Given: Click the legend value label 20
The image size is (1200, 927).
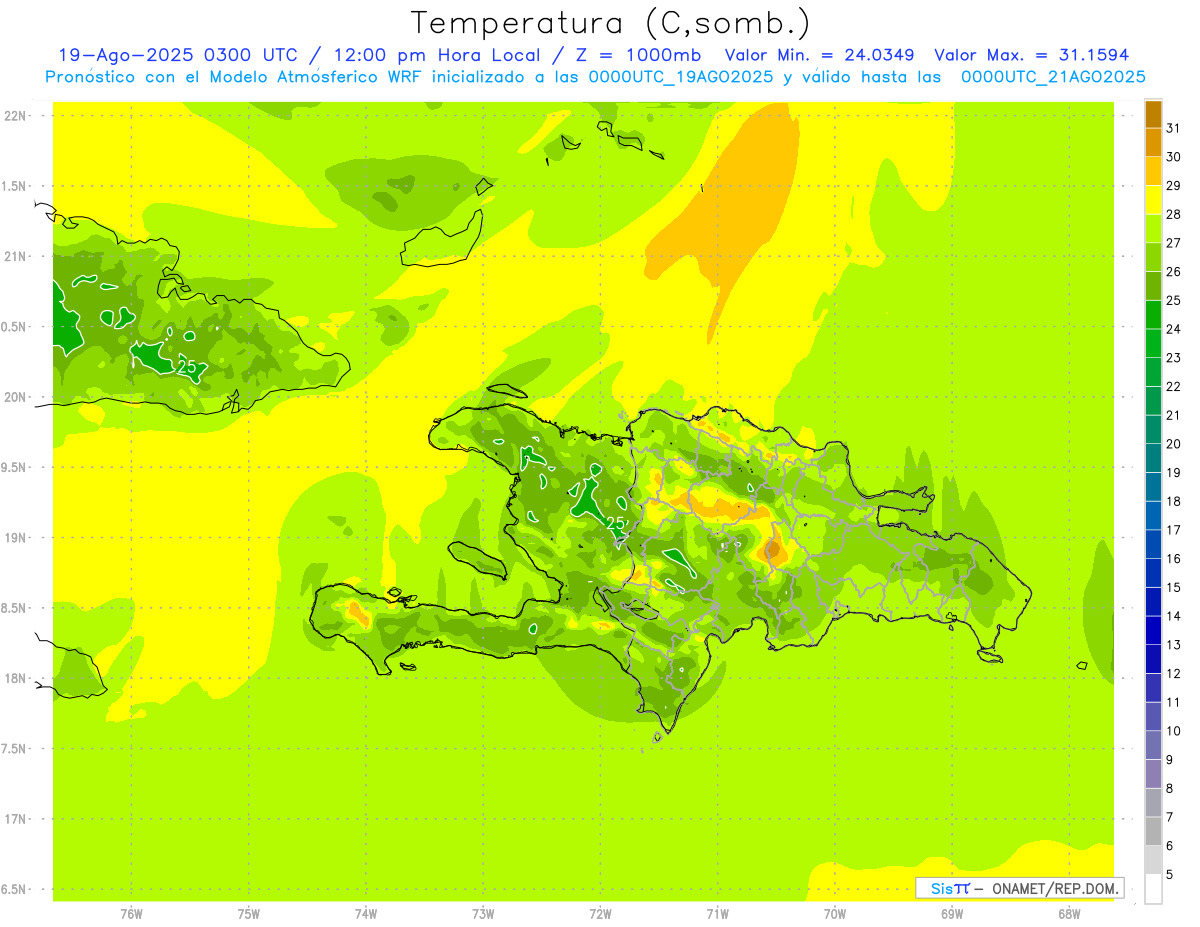Looking at the screenshot, I should tap(1174, 444).
